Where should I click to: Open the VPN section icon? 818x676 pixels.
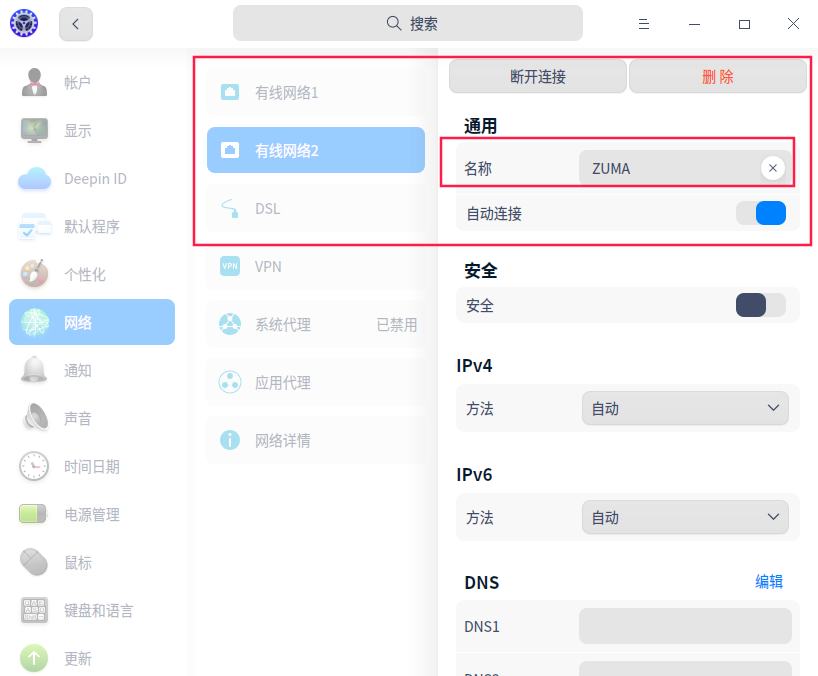coord(230,266)
